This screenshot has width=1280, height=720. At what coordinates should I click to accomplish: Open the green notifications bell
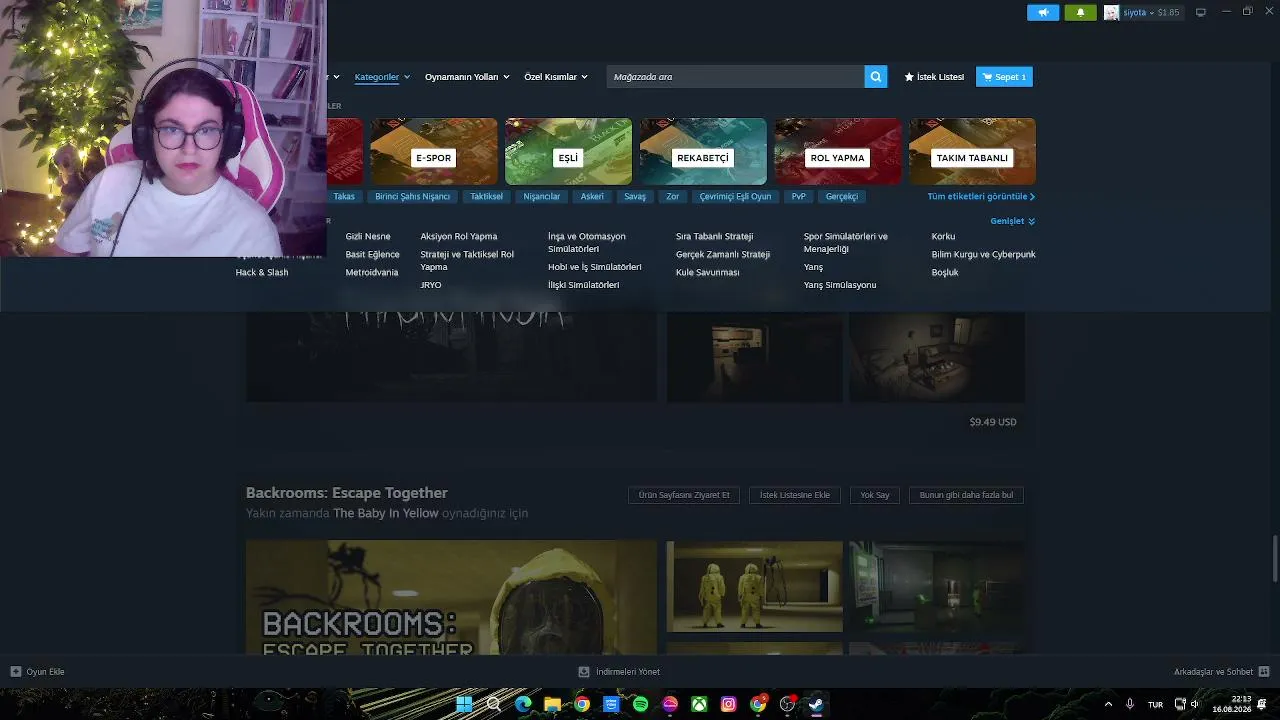[1080, 13]
